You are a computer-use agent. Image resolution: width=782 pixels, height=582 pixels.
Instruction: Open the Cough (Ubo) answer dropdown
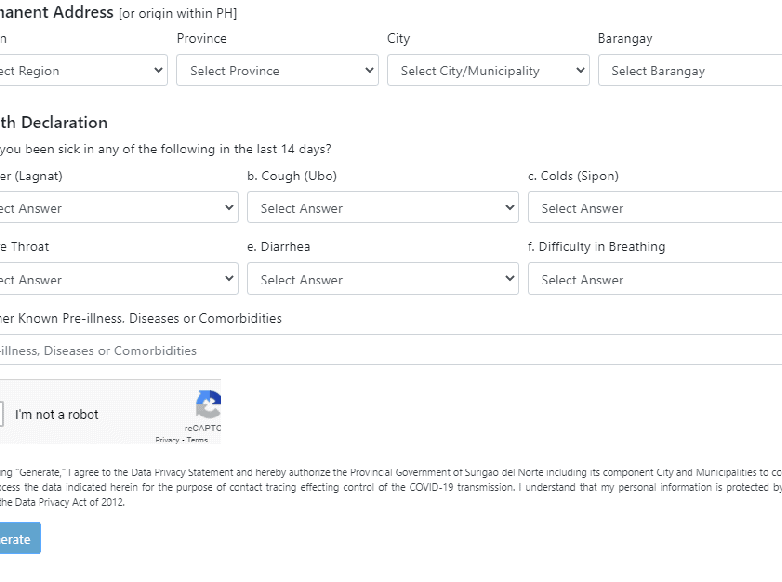click(382, 208)
